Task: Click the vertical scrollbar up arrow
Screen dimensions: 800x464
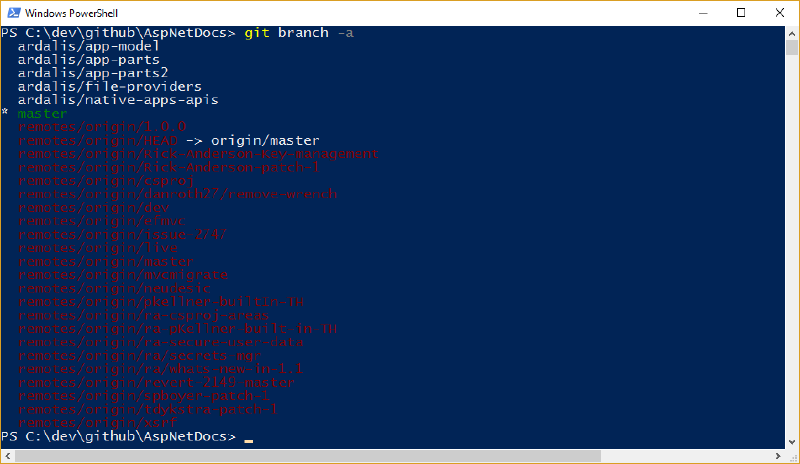Action: click(792, 33)
